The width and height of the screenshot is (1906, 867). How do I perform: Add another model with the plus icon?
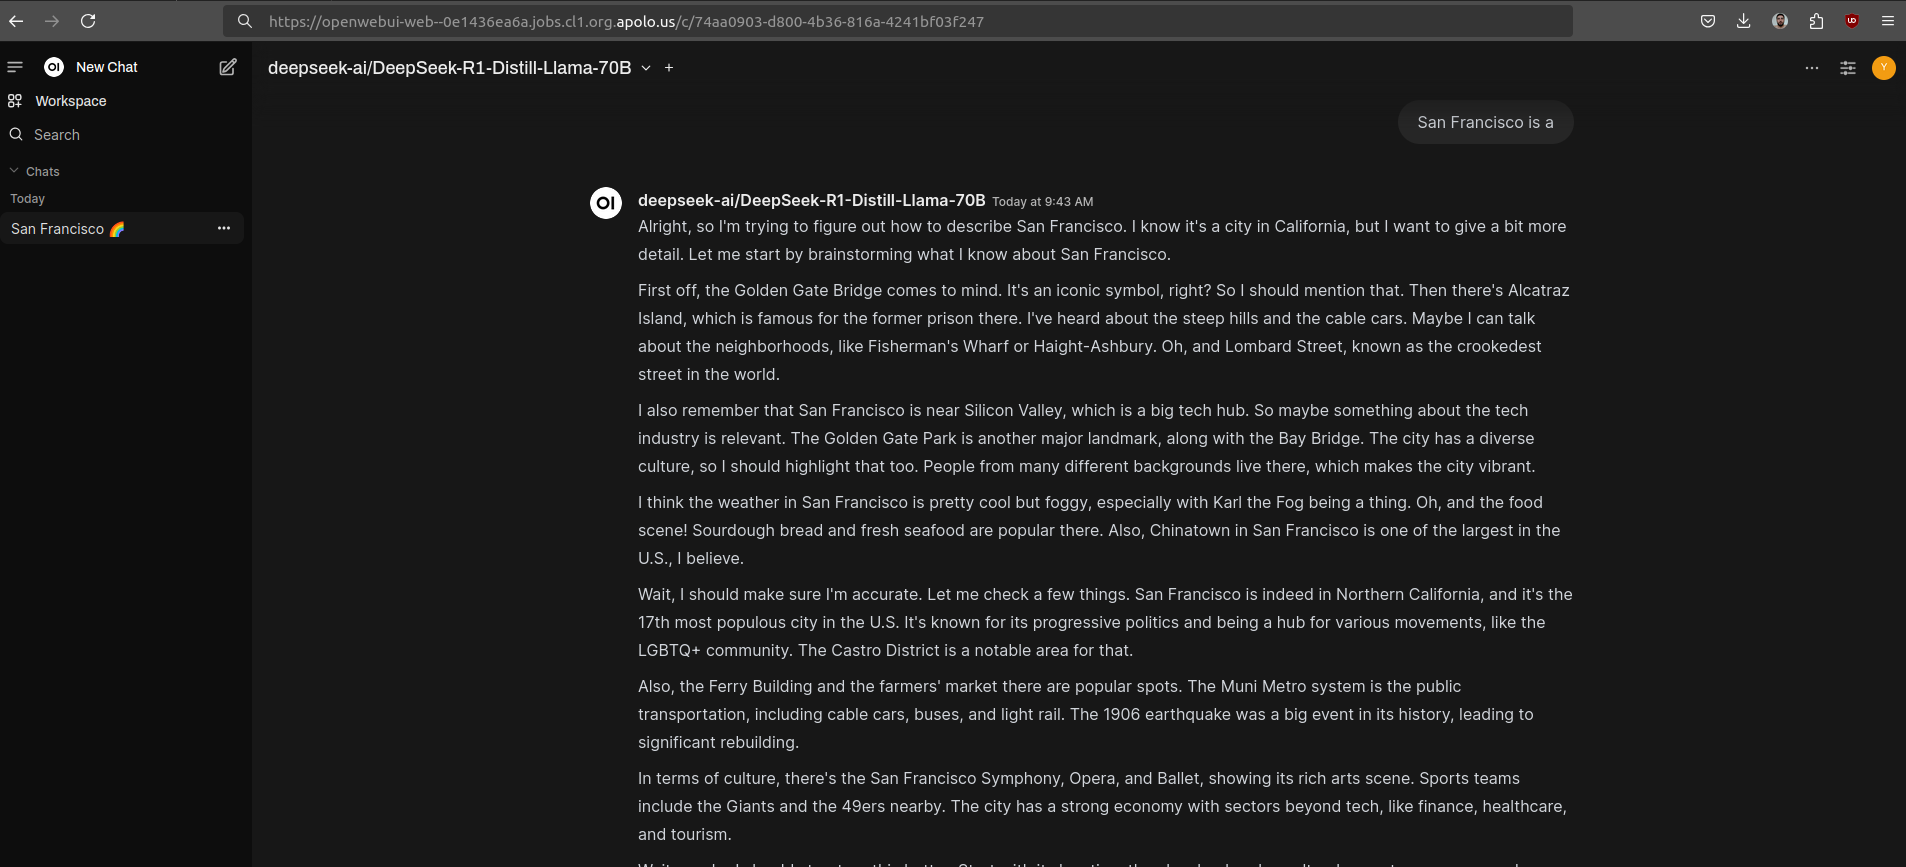[x=669, y=68]
